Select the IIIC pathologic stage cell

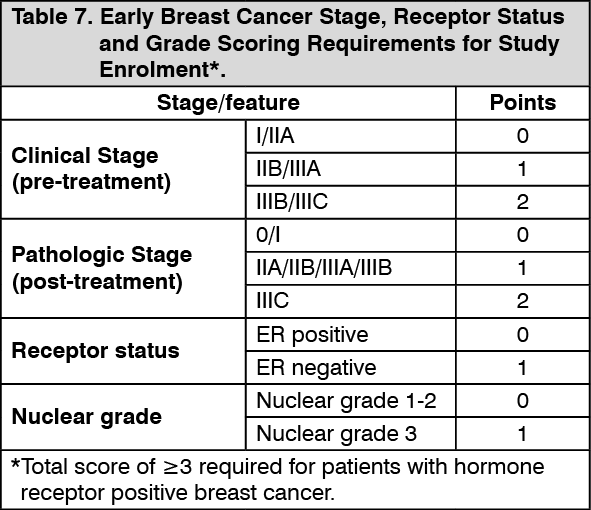click(351, 301)
